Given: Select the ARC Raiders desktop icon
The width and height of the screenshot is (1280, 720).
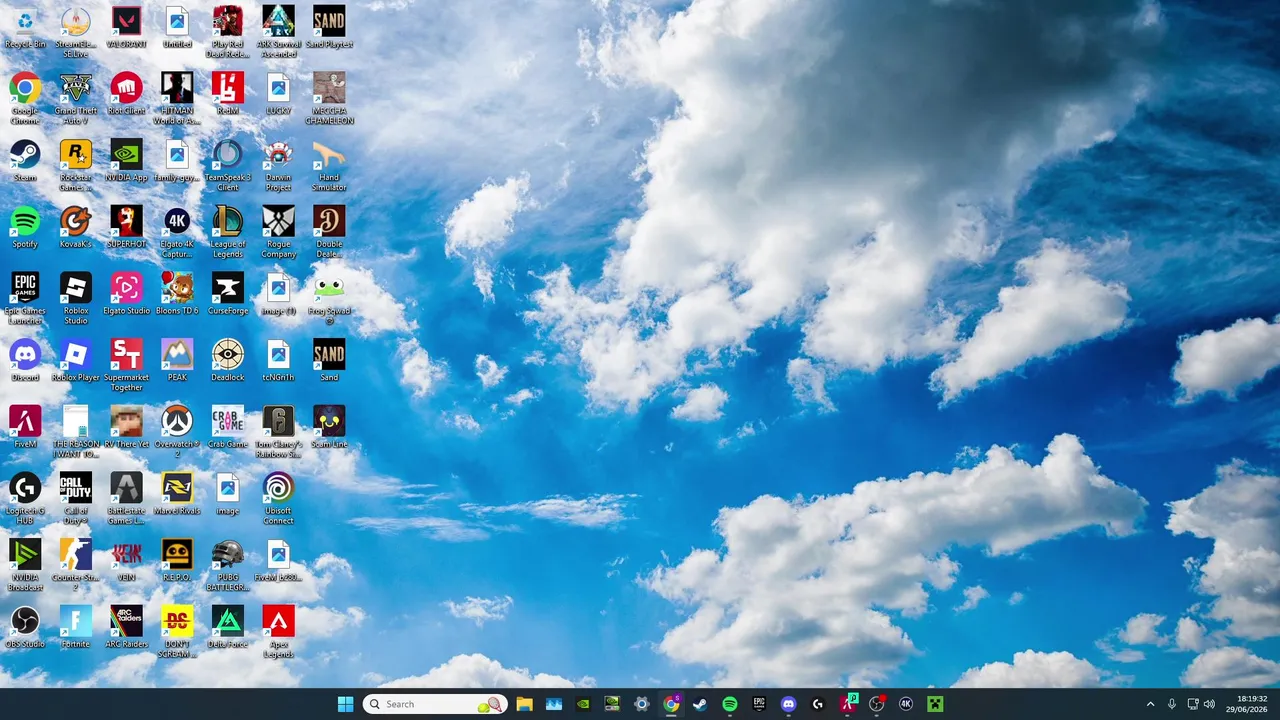Looking at the screenshot, I should pyautogui.click(x=126, y=628).
